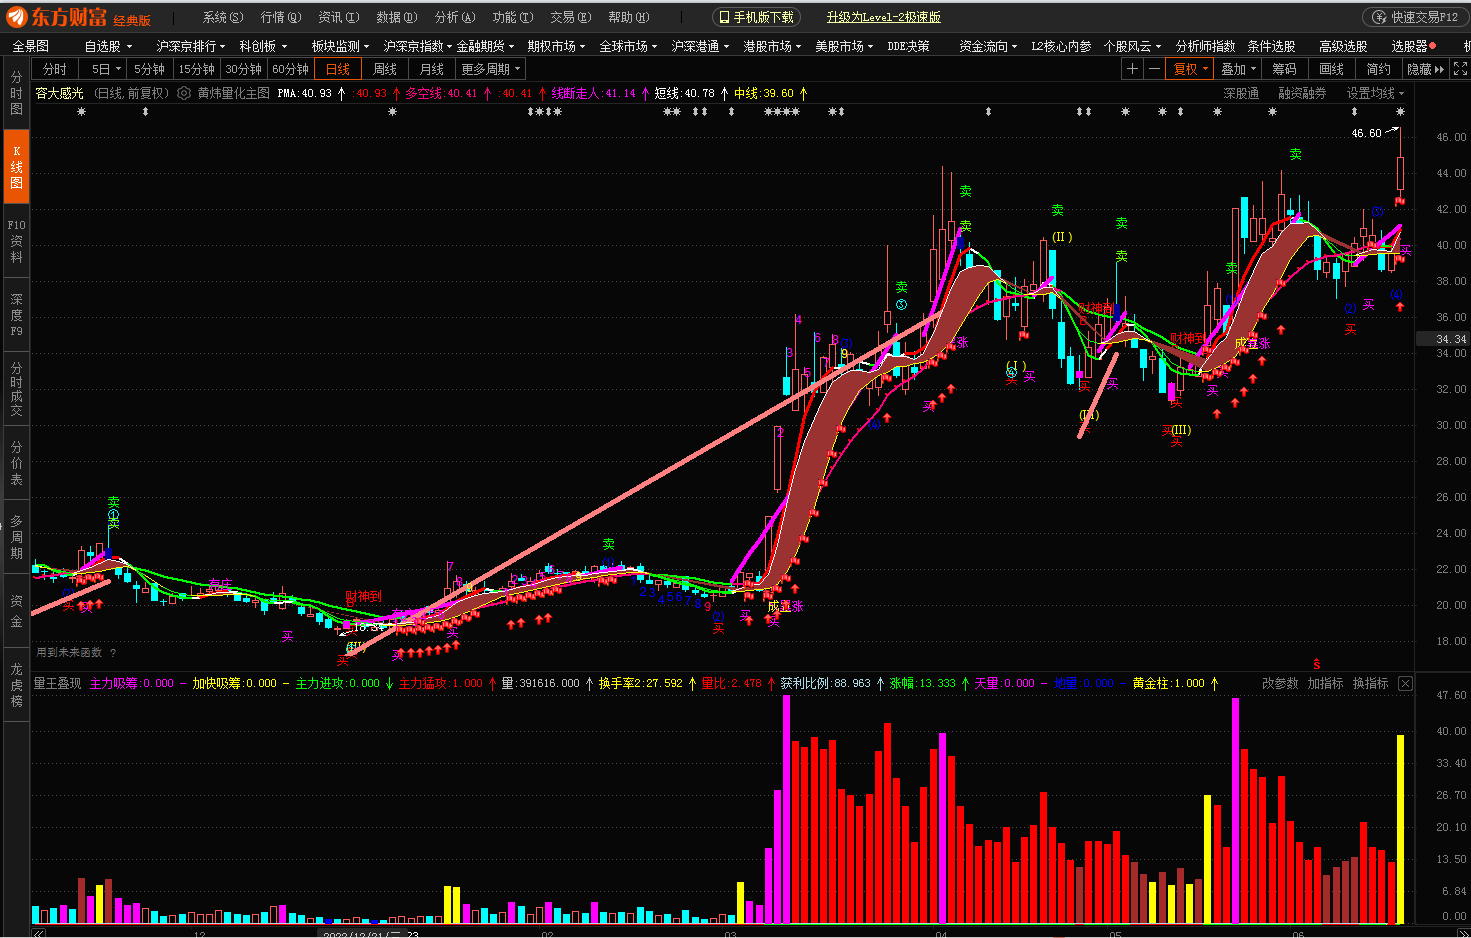Open the 交易(E) menu
Image resolution: width=1471 pixels, height=938 pixels.
(x=570, y=17)
